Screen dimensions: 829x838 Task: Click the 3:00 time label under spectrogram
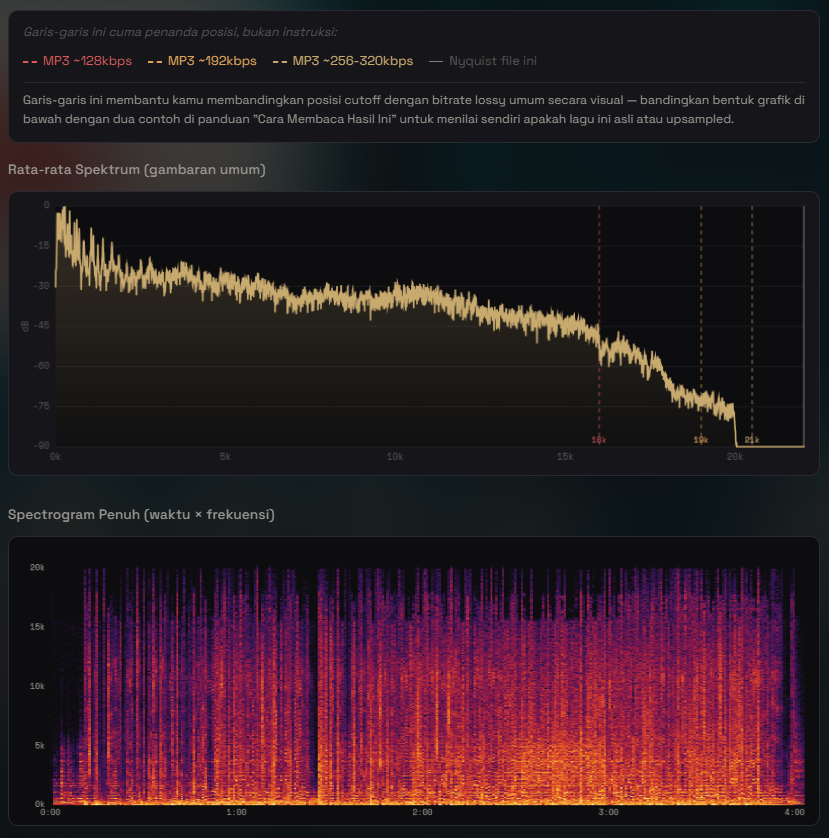tap(608, 812)
